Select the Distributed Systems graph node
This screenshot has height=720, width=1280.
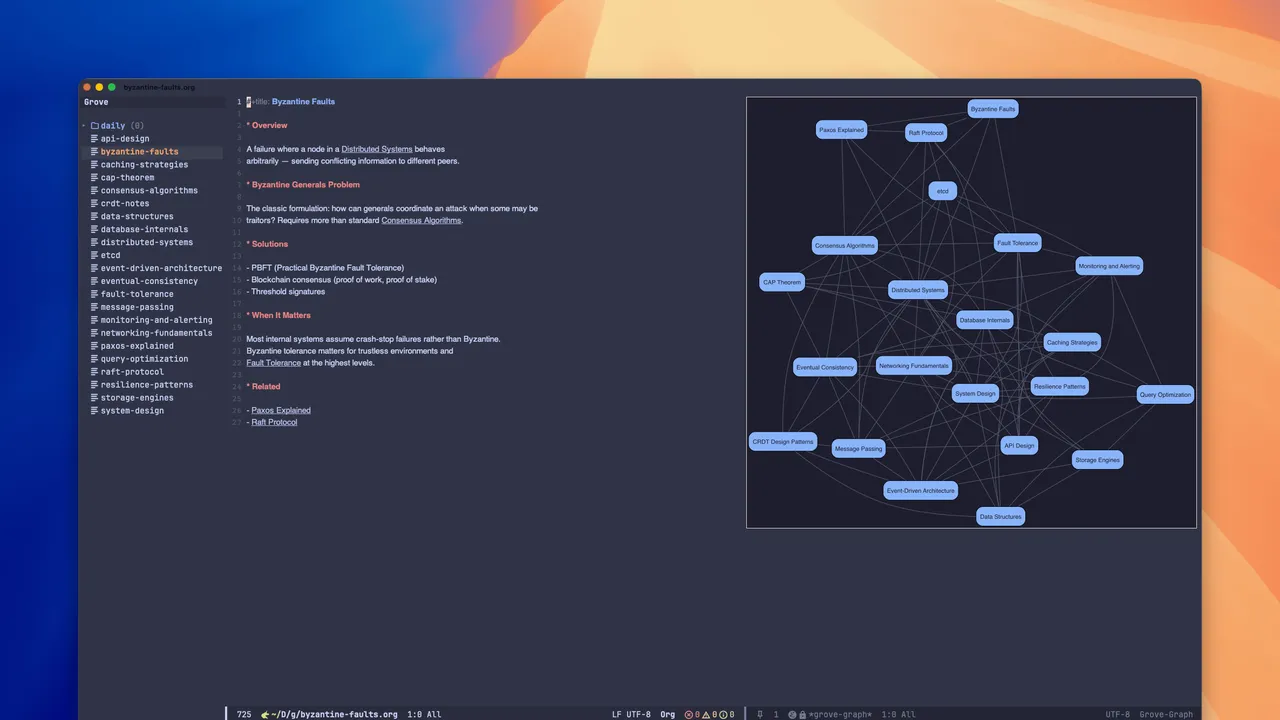918,290
